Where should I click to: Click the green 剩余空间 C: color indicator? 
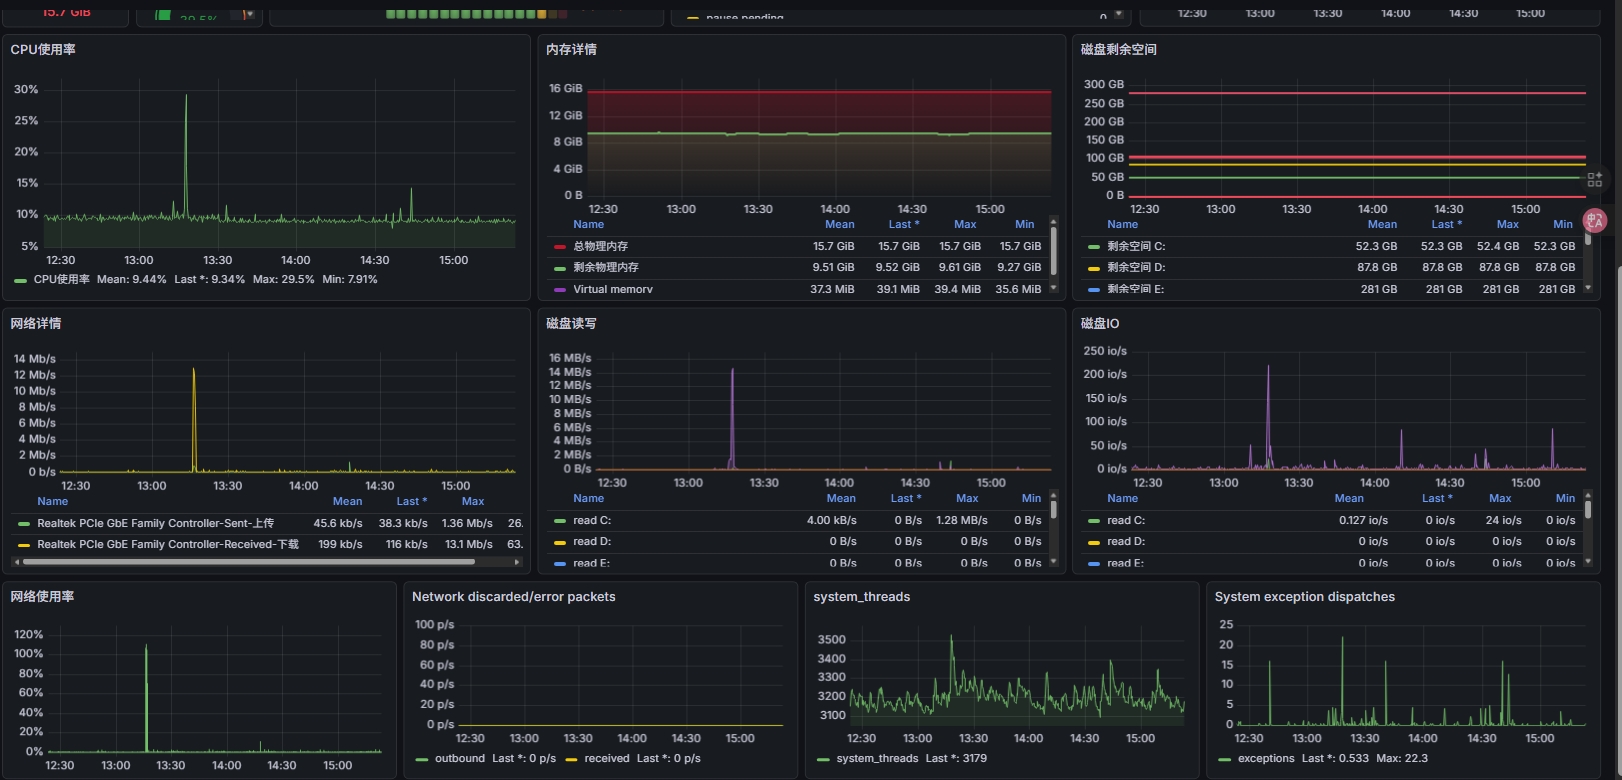click(1094, 247)
